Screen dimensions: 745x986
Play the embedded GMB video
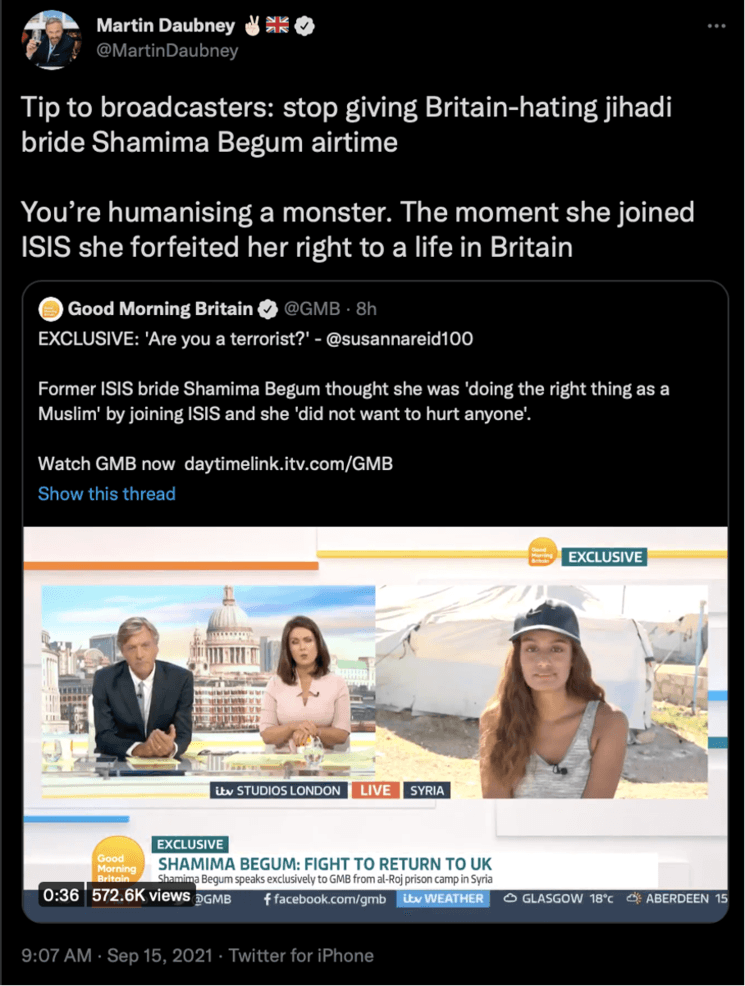click(375, 723)
